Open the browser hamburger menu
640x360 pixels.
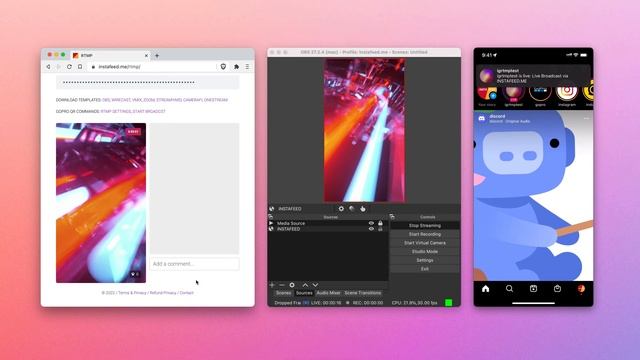point(247,67)
